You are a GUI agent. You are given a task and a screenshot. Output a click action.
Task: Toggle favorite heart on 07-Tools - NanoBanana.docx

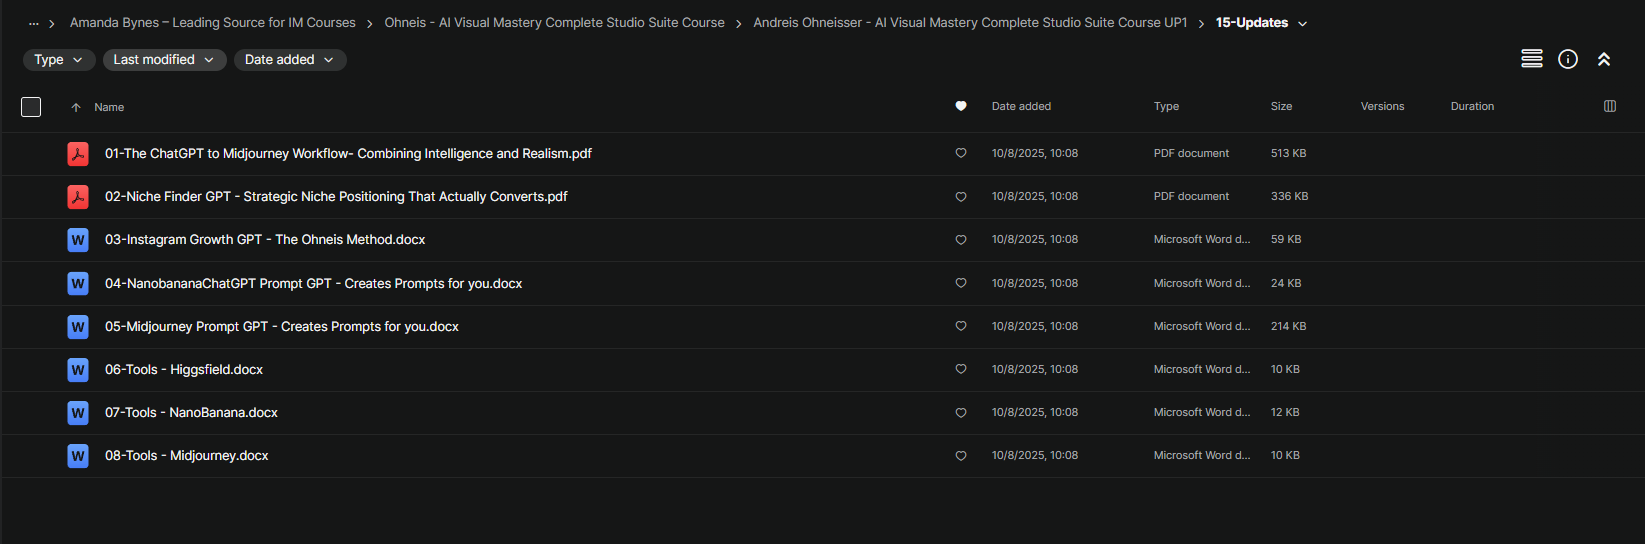(960, 413)
